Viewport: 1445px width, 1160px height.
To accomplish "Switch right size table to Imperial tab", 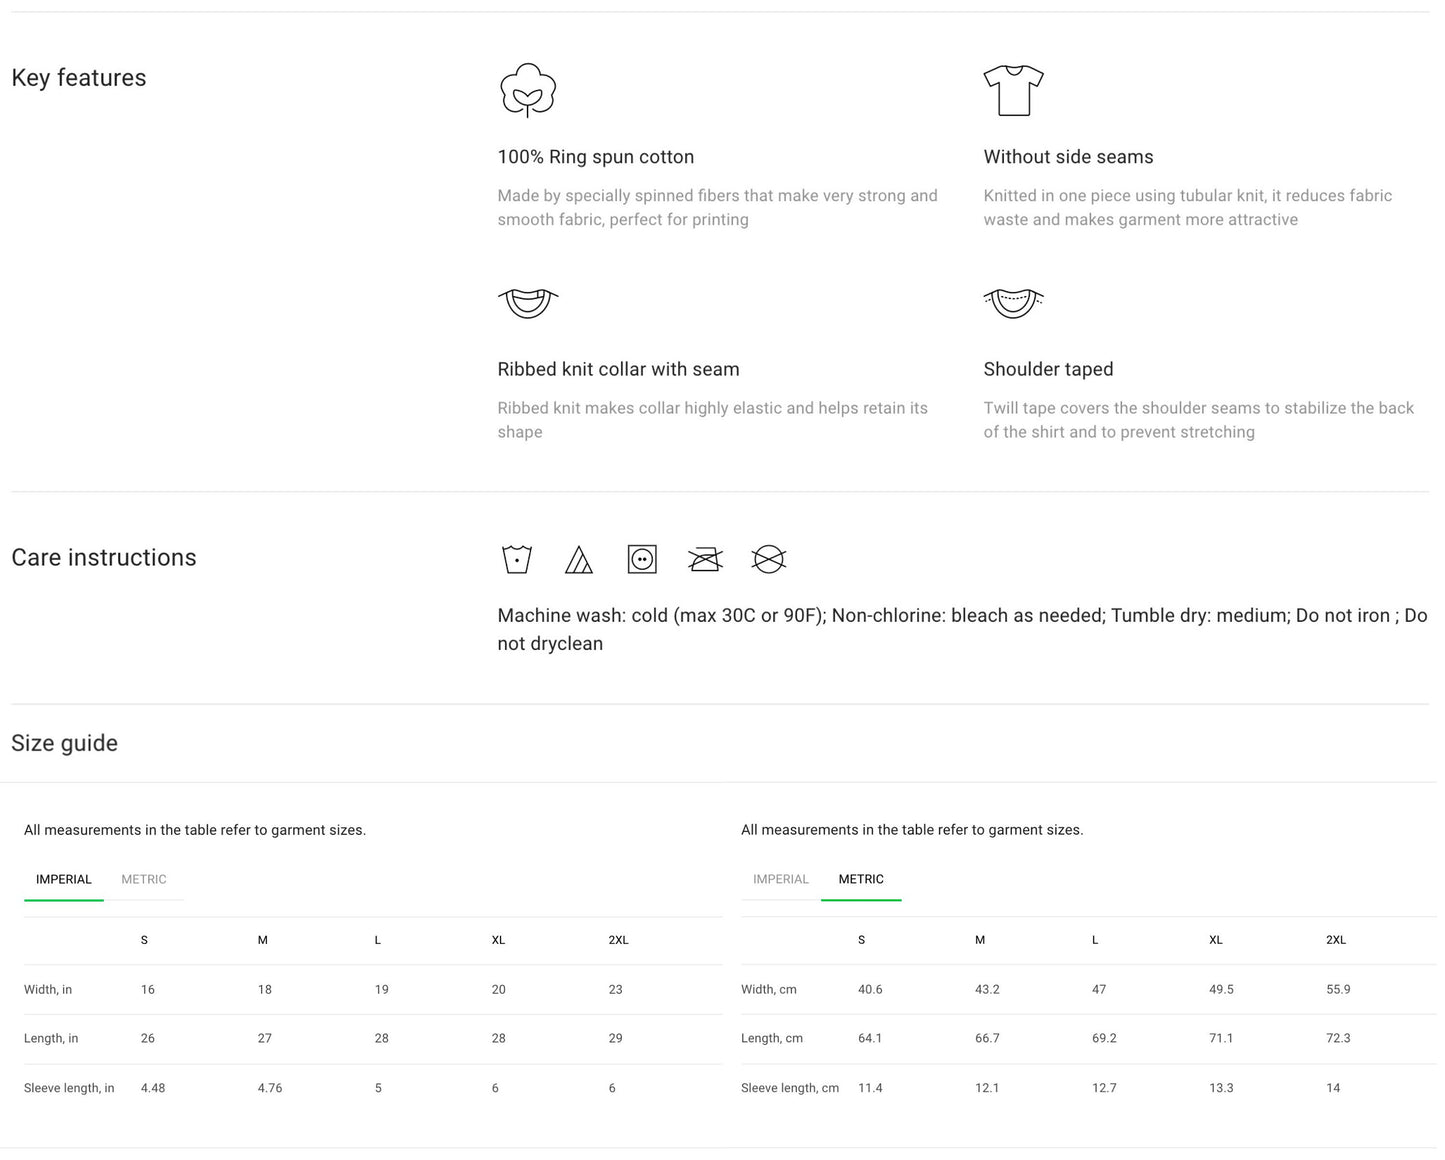I will tap(780, 879).
